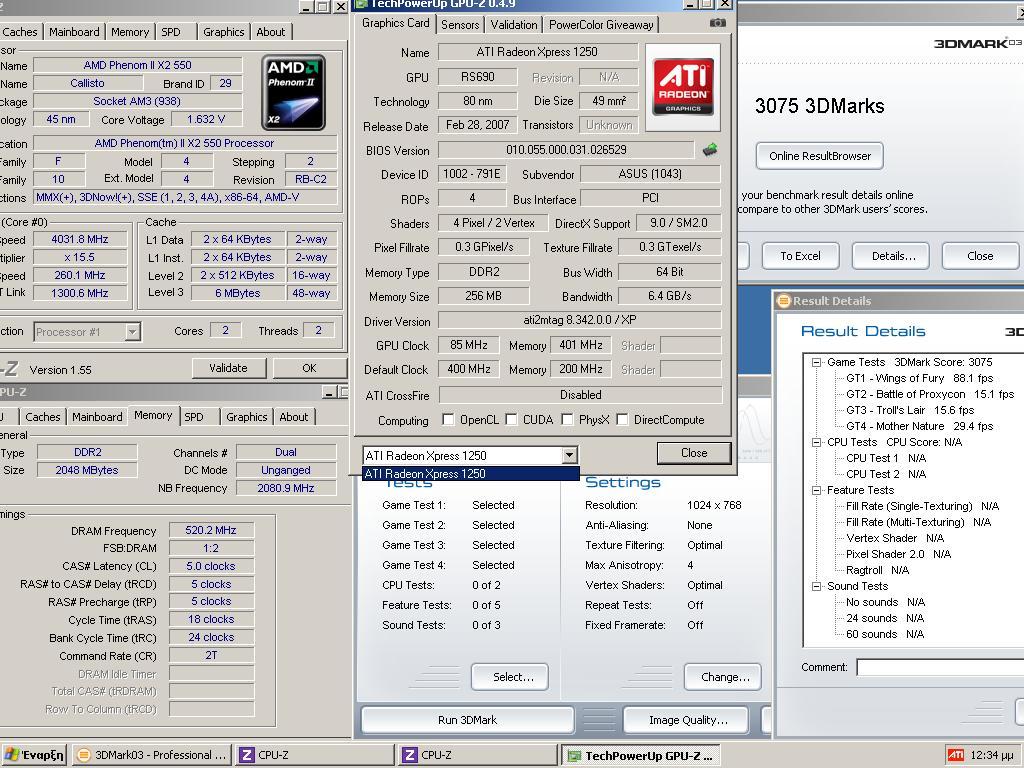Screen dimensions: 1024x768
Task: Open Online ResultBrowser
Action: point(820,156)
